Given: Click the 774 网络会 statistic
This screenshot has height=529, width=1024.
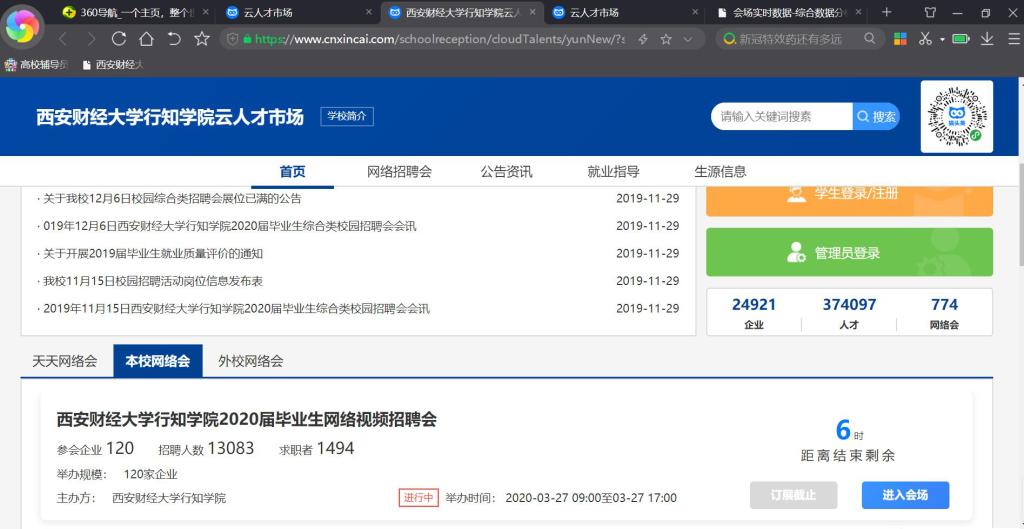Looking at the screenshot, I should point(944,313).
